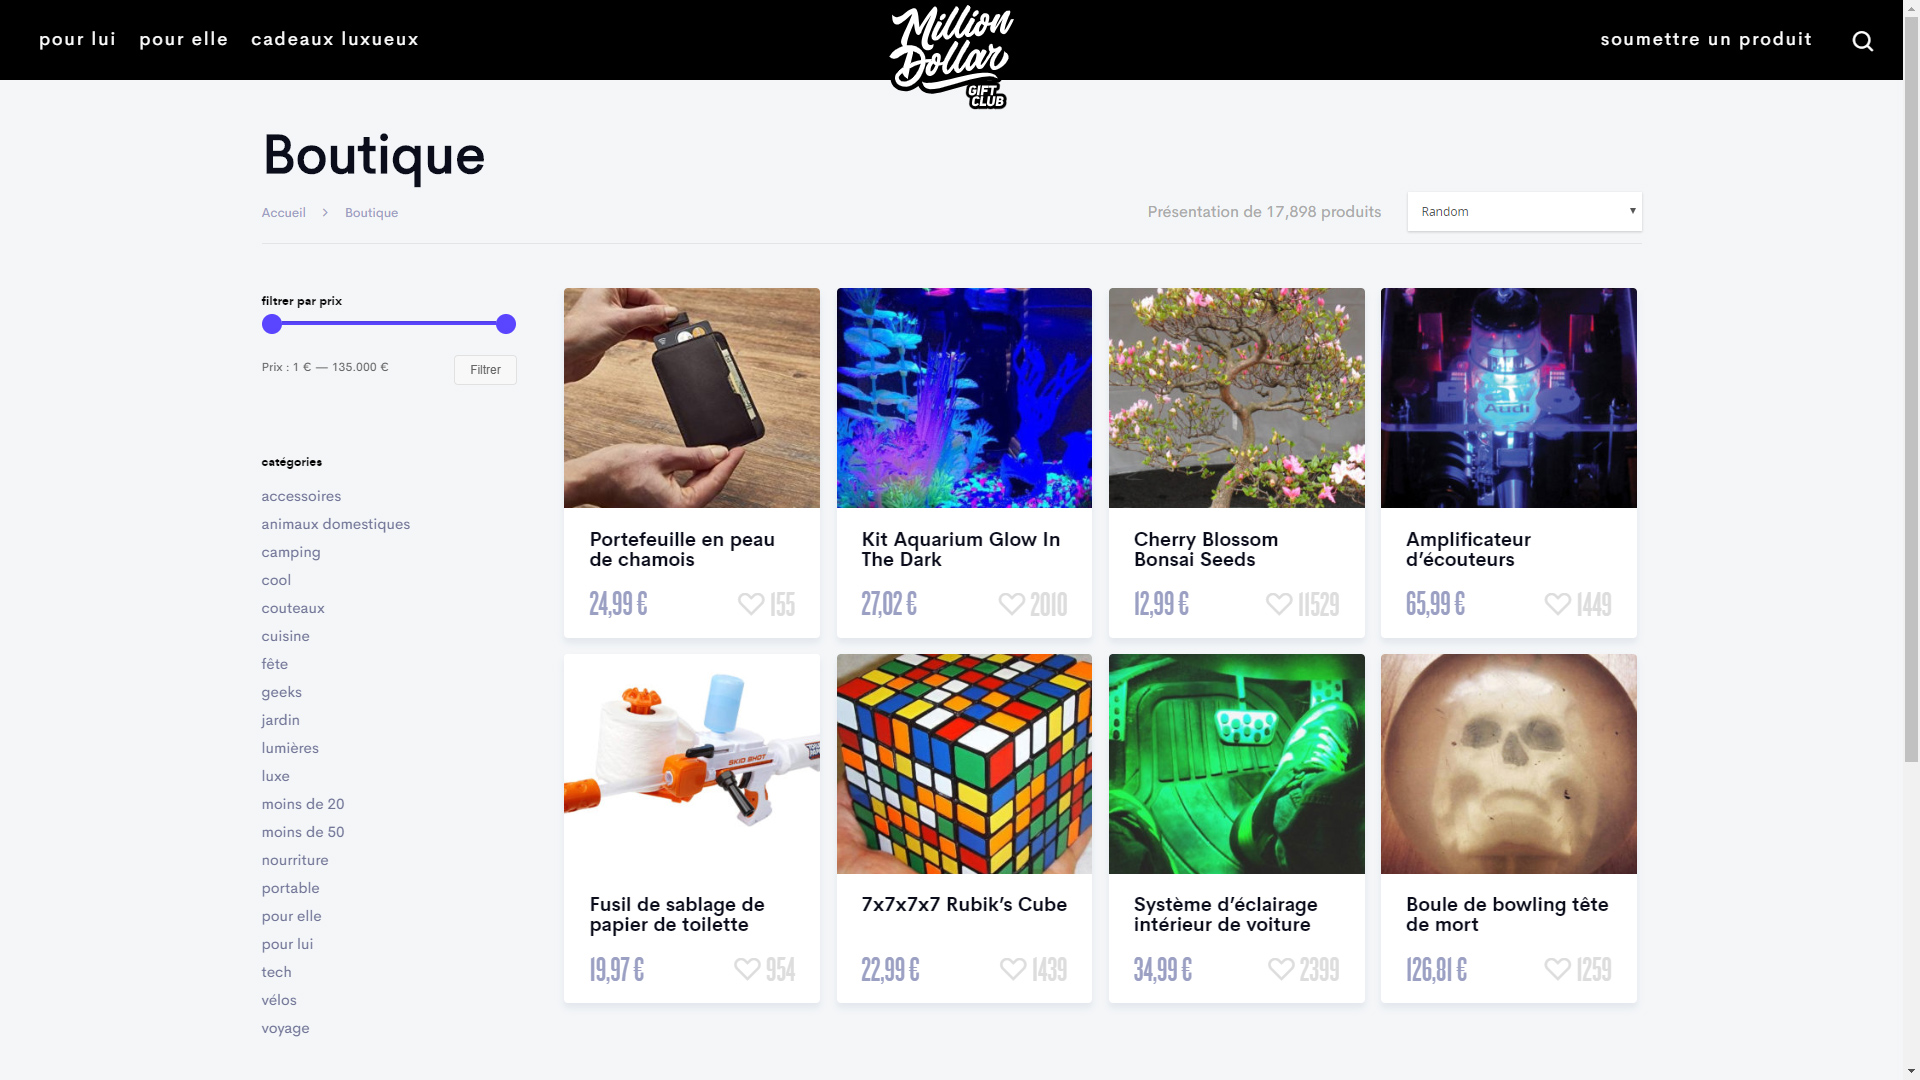1920x1080 pixels.
Task: Heart the Système d'éclairage intérieur product
Action: 1281,969
